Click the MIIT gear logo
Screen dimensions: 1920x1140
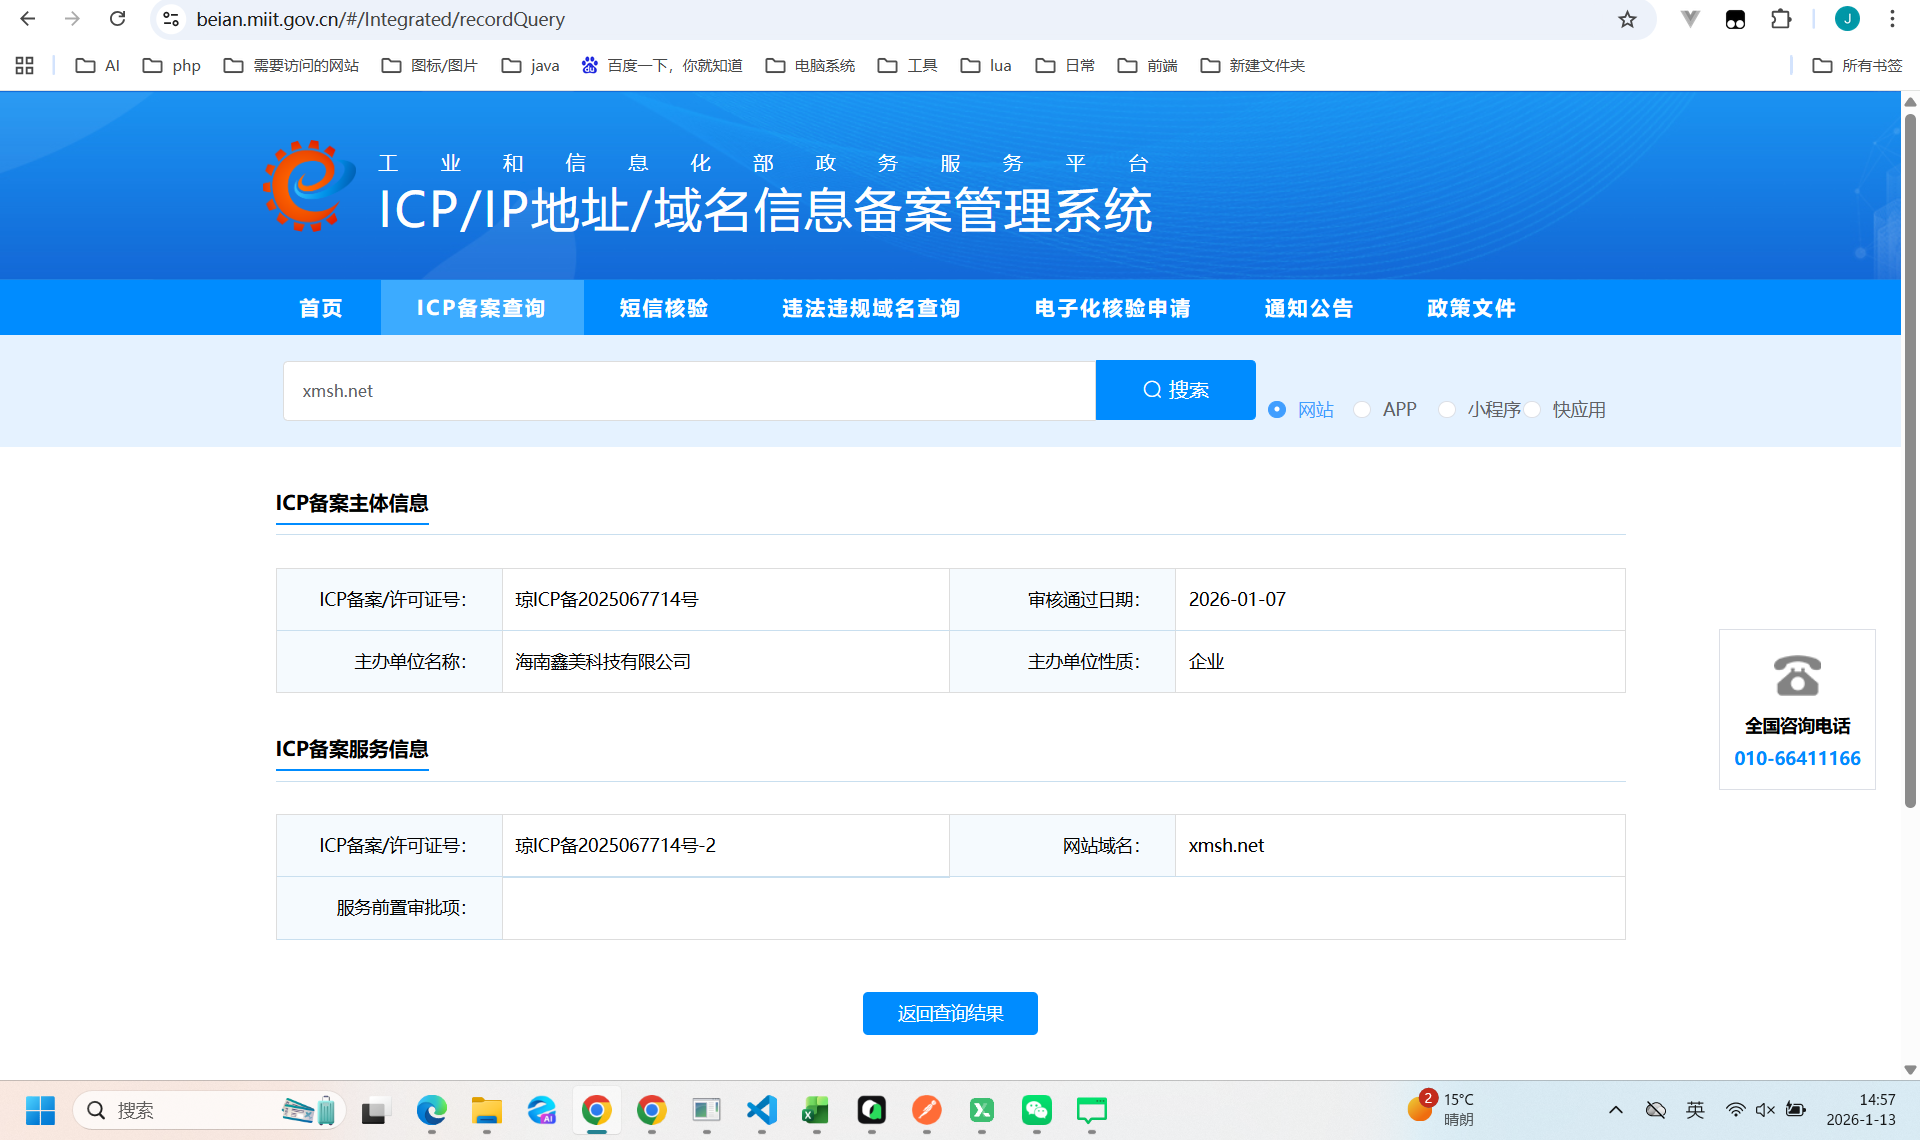coord(308,187)
